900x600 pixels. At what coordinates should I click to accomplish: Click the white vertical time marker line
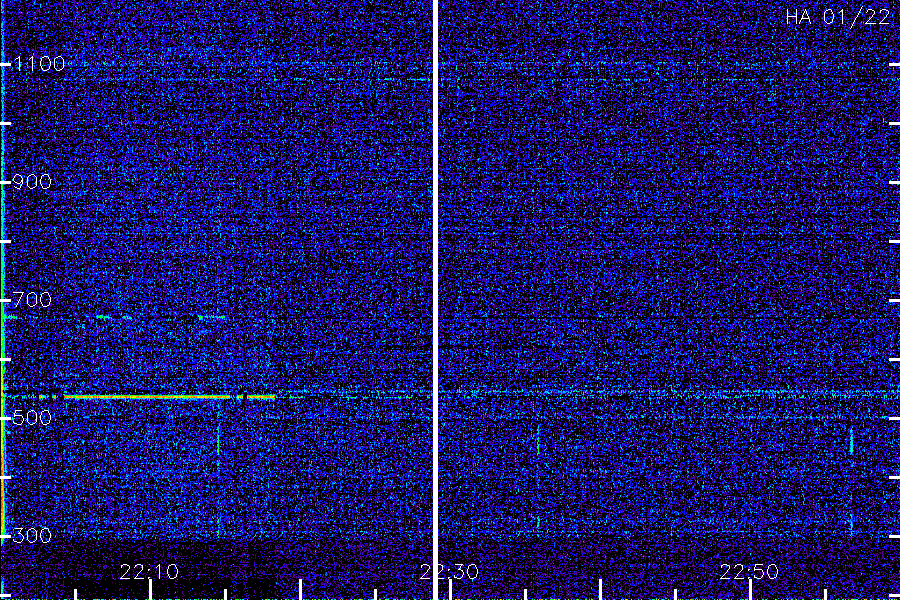point(435,300)
